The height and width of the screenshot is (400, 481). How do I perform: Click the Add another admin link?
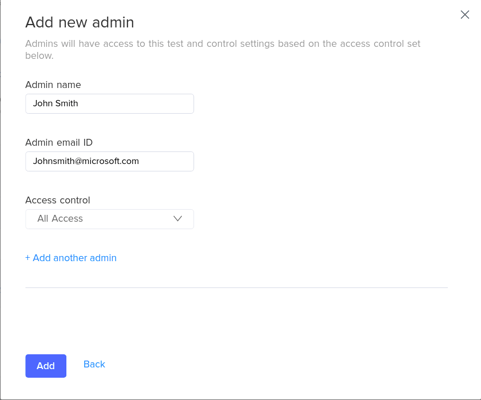pyautogui.click(x=71, y=258)
